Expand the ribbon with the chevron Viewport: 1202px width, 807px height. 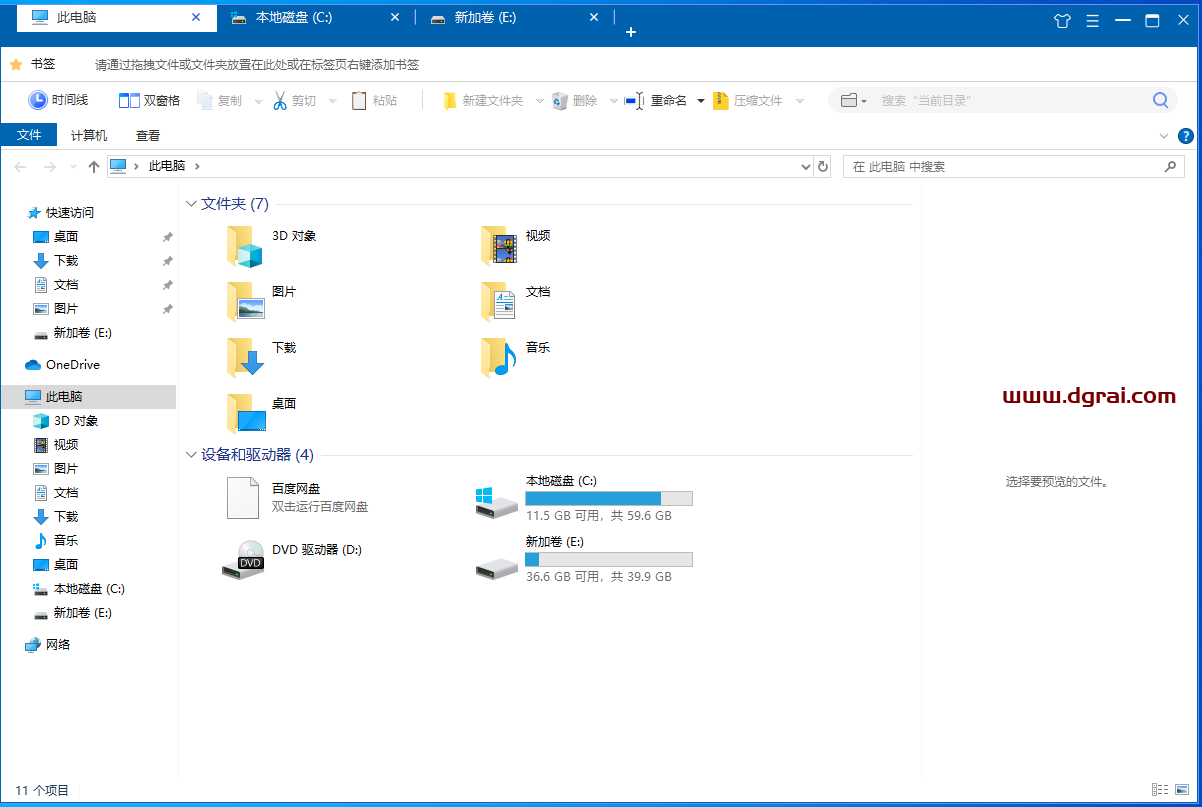(x=1164, y=136)
